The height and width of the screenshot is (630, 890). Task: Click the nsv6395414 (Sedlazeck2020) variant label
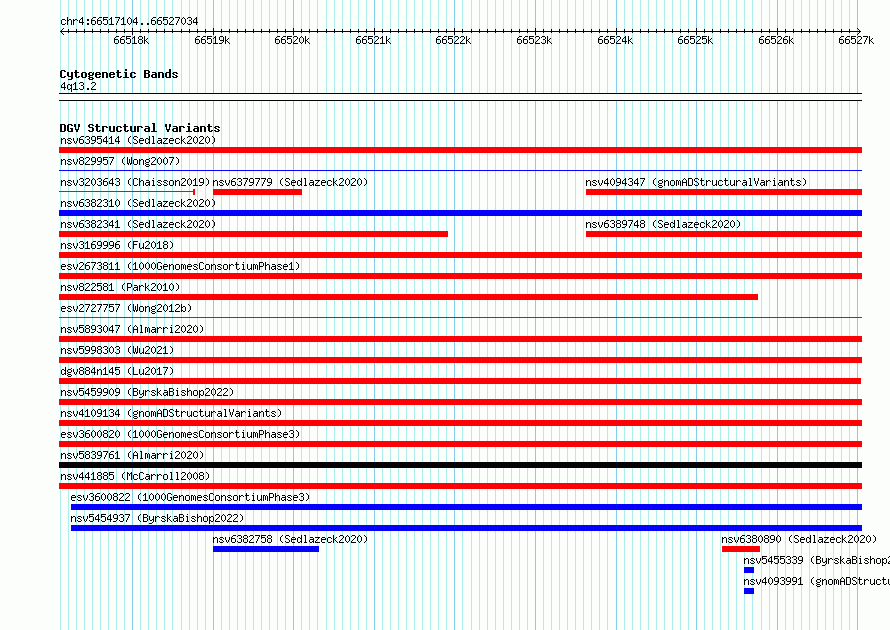tap(138, 140)
